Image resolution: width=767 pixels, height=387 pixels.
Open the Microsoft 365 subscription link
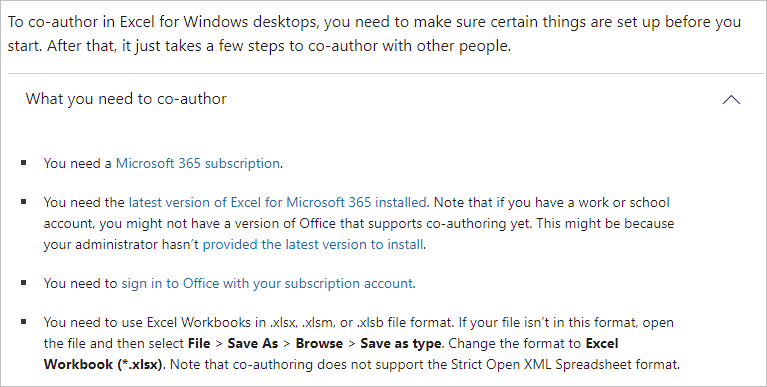pos(198,163)
